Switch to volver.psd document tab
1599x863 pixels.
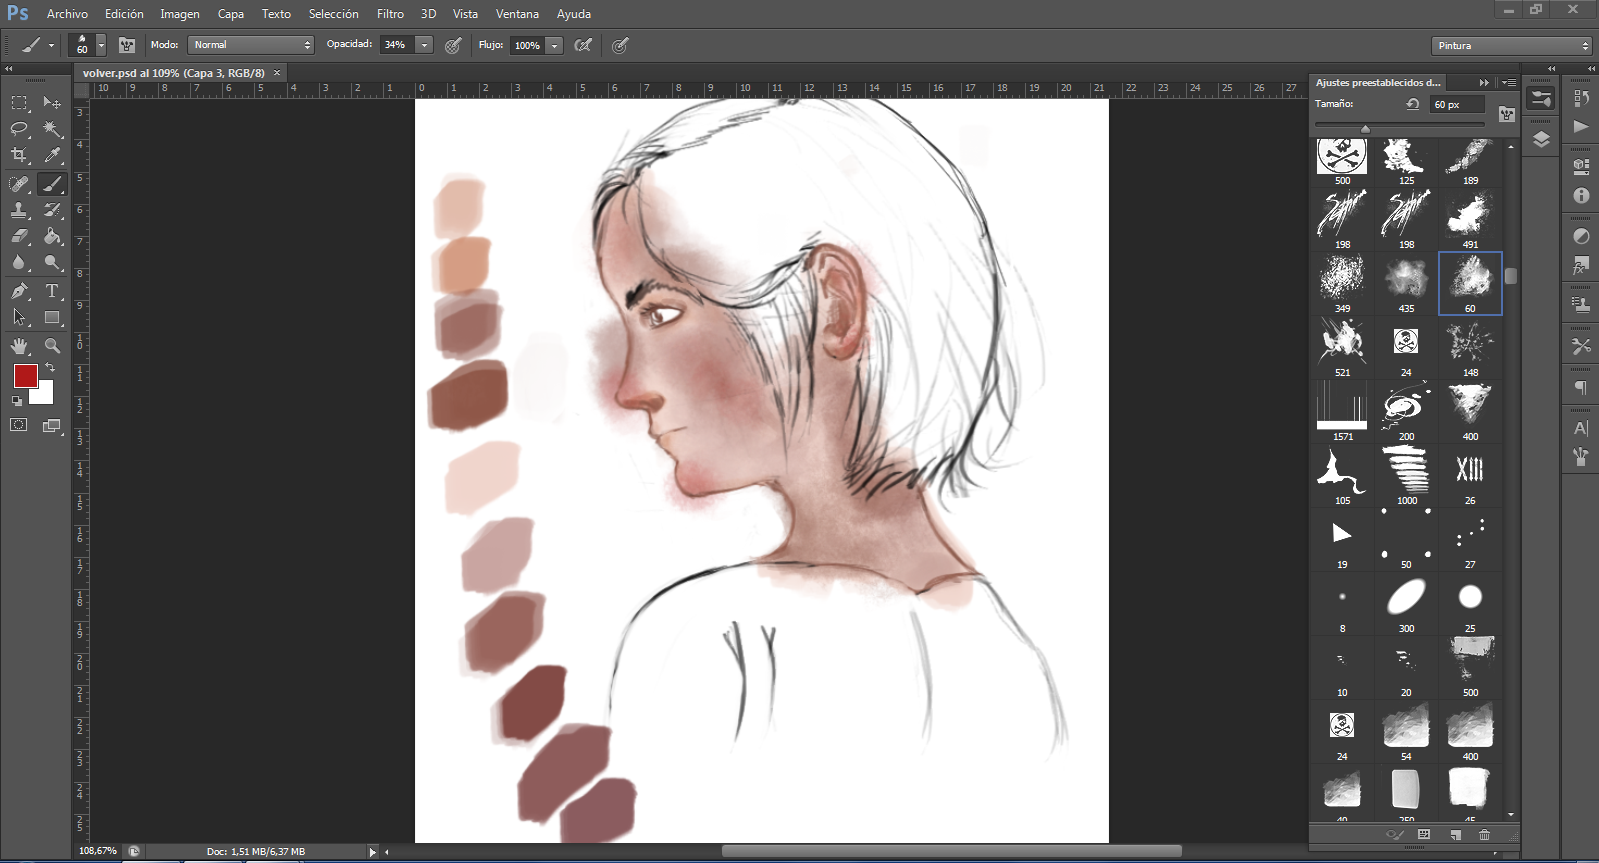tap(174, 73)
